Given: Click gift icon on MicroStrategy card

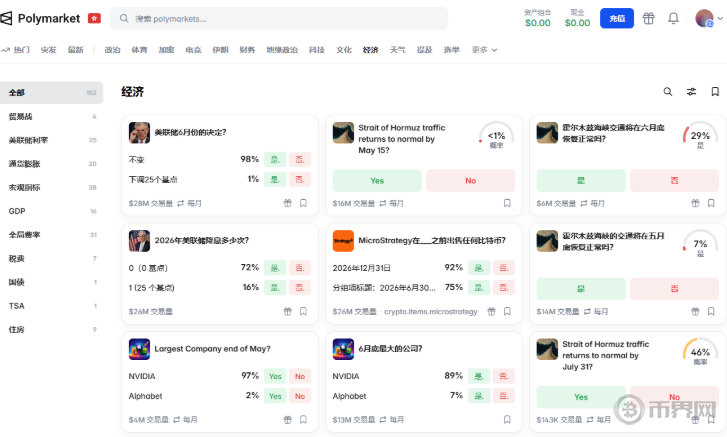Looking at the screenshot, I should (x=491, y=311).
